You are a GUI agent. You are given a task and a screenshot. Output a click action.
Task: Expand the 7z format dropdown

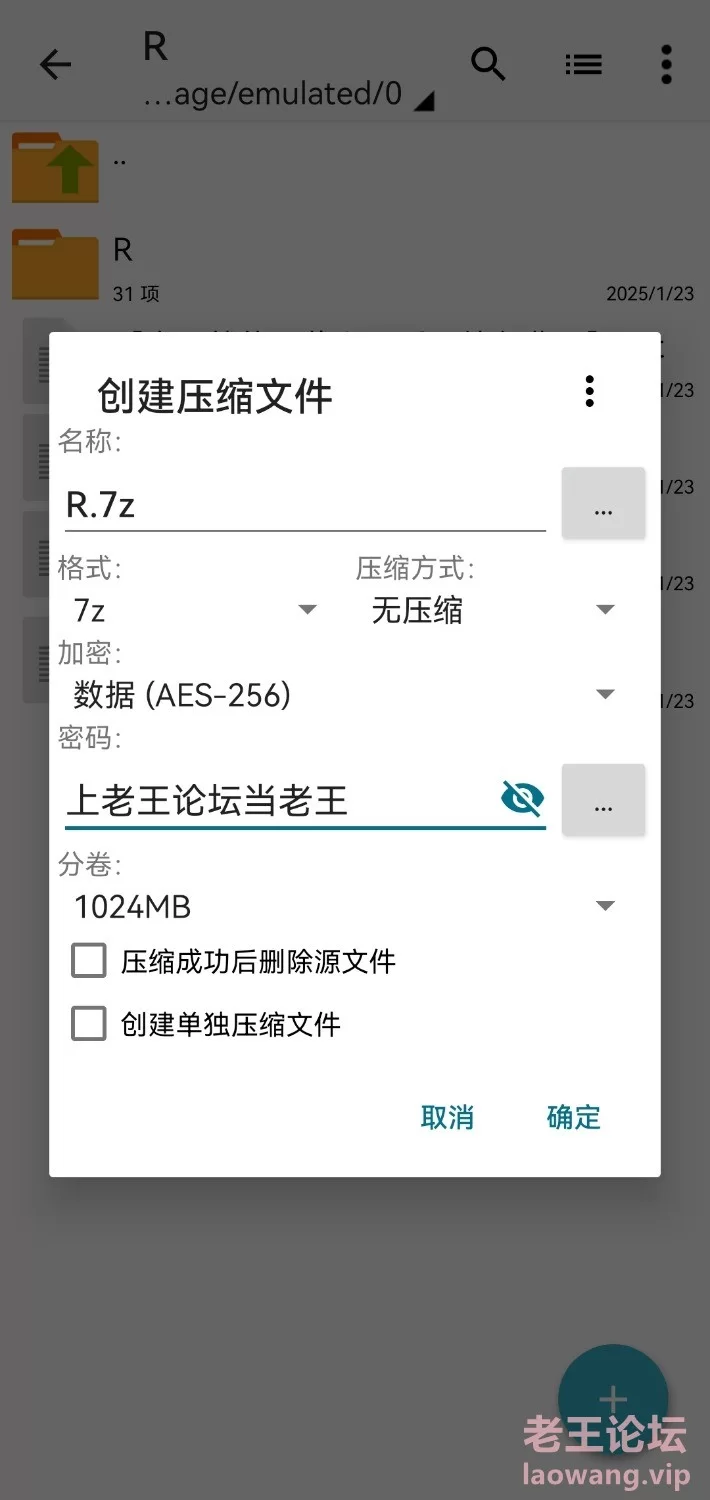coord(195,609)
